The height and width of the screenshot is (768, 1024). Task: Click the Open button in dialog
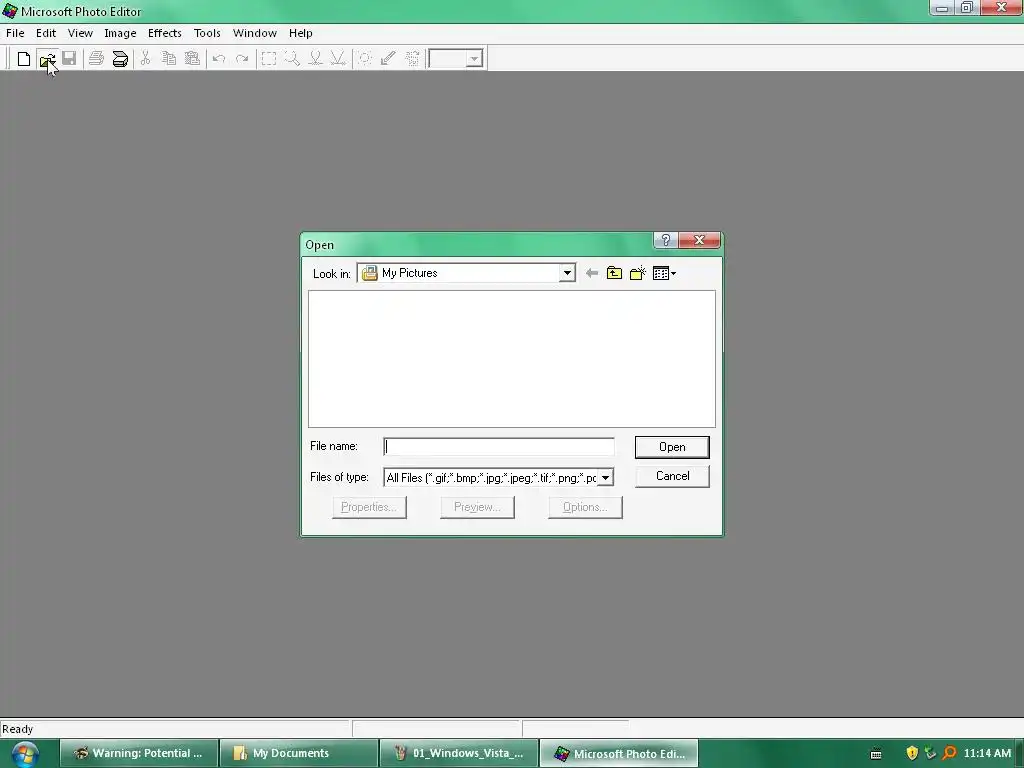point(672,447)
